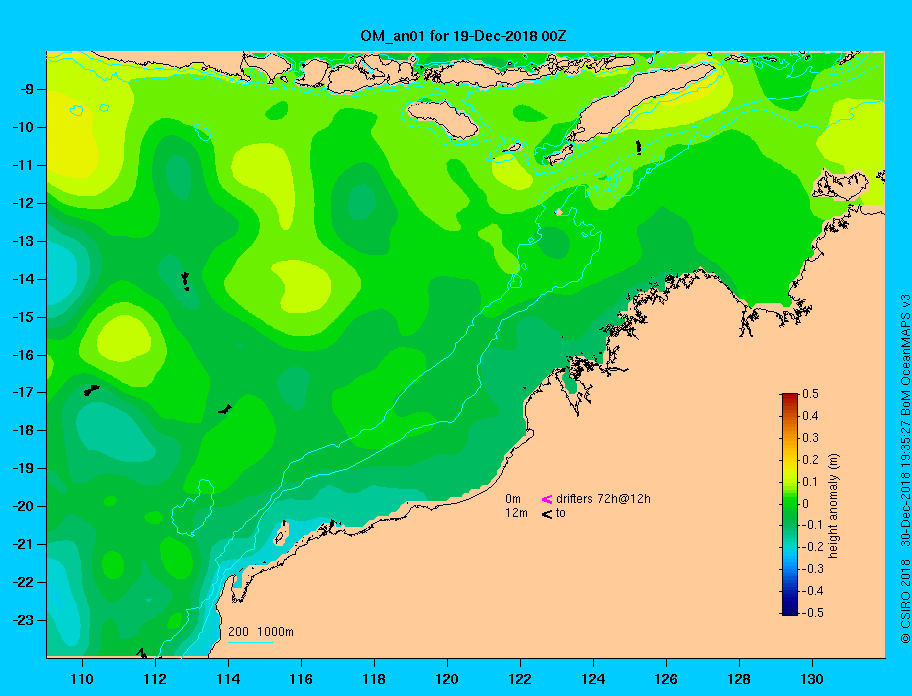Click the -20 latitude axis label
The height and width of the screenshot is (696, 912).
tap(23, 506)
